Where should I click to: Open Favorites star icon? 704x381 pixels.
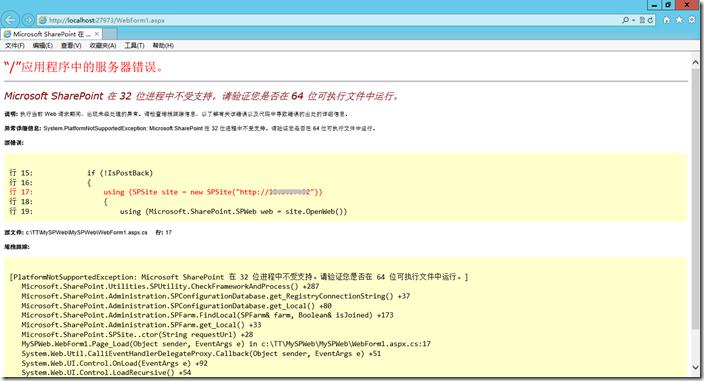click(679, 20)
